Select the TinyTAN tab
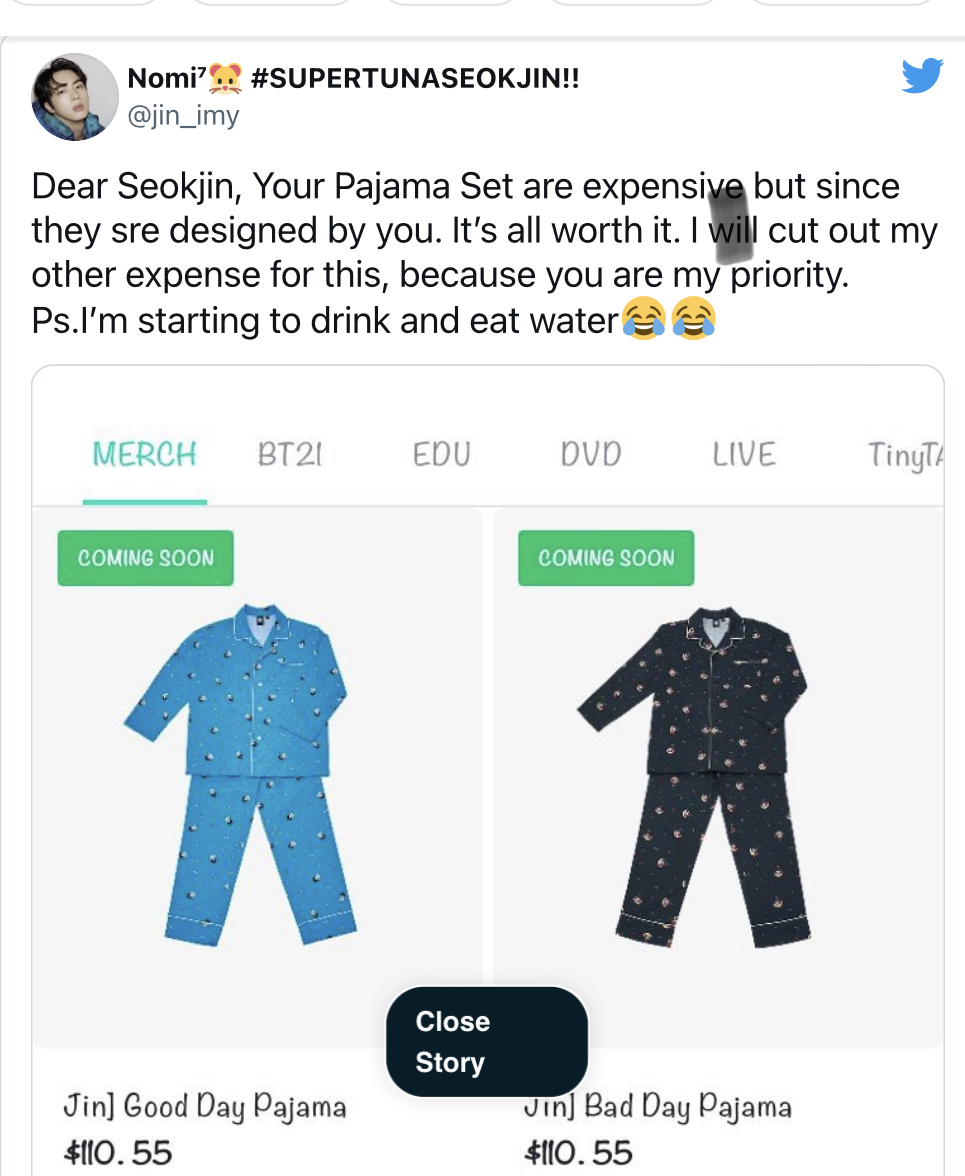This screenshot has width=965, height=1176. point(905,455)
